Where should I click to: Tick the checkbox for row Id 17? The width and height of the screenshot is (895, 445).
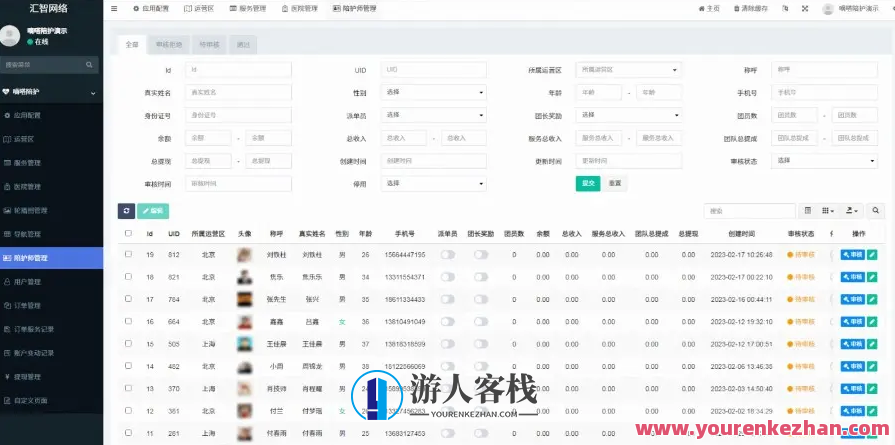pyautogui.click(x=128, y=298)
